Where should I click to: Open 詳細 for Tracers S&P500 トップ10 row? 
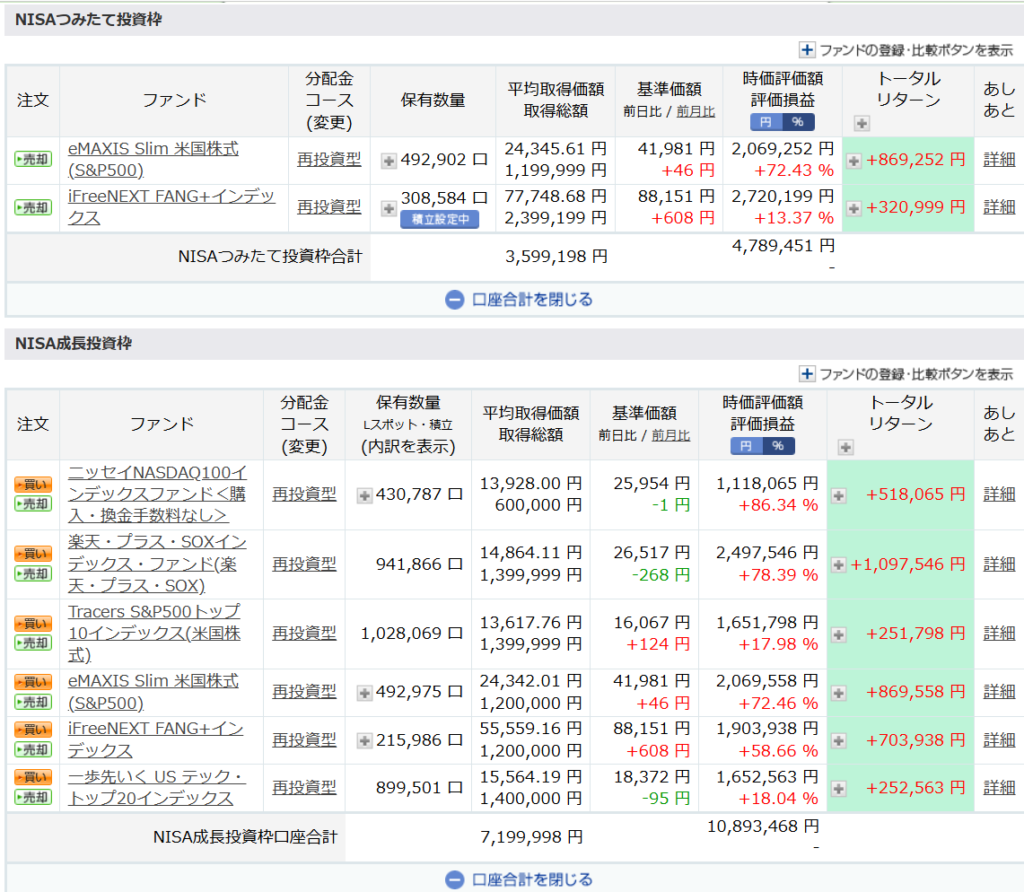pos(998,633)
